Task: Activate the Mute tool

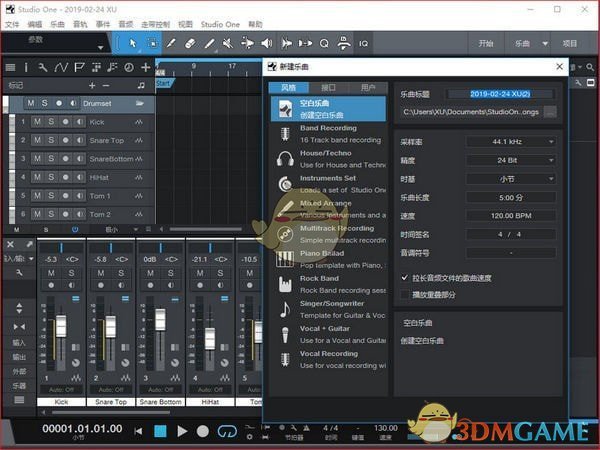Action: coord(228,43)
